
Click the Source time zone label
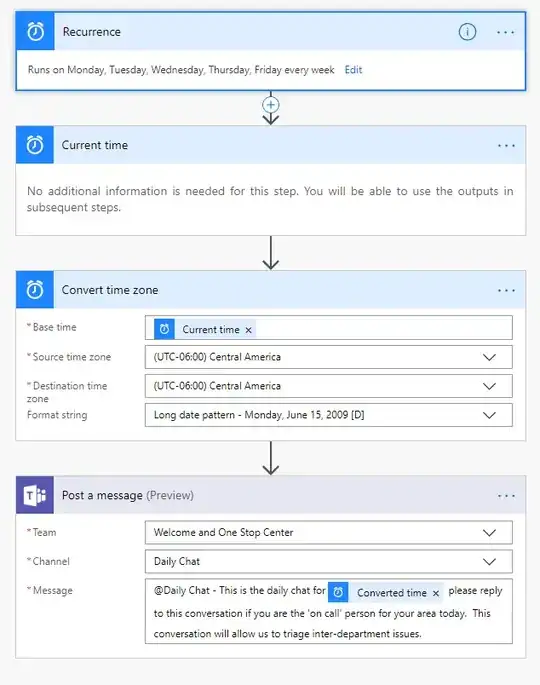(x=72, y=357)
